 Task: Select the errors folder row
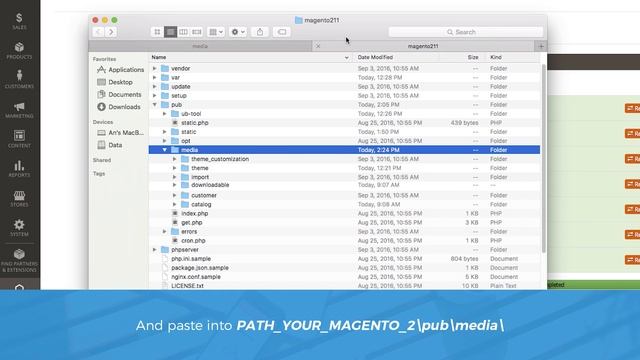point(344,231)
